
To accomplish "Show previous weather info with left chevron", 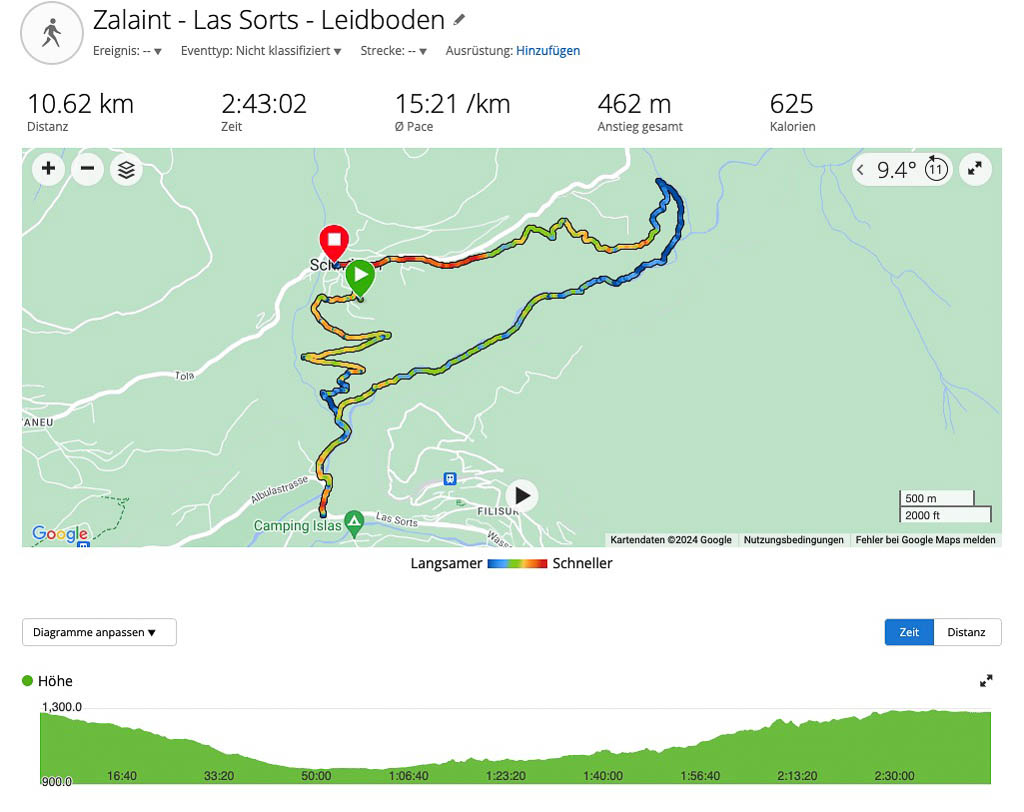I will click(x=860, y=170).
